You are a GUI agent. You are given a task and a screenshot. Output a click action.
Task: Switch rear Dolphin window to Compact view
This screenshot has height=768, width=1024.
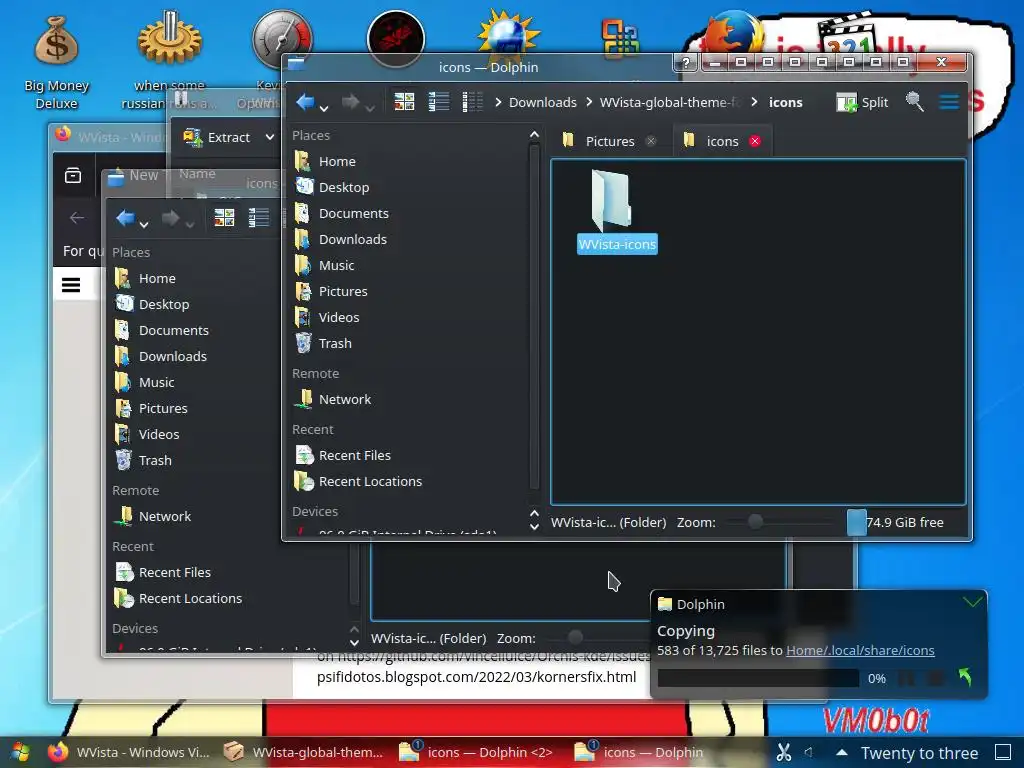click(258, 218)
